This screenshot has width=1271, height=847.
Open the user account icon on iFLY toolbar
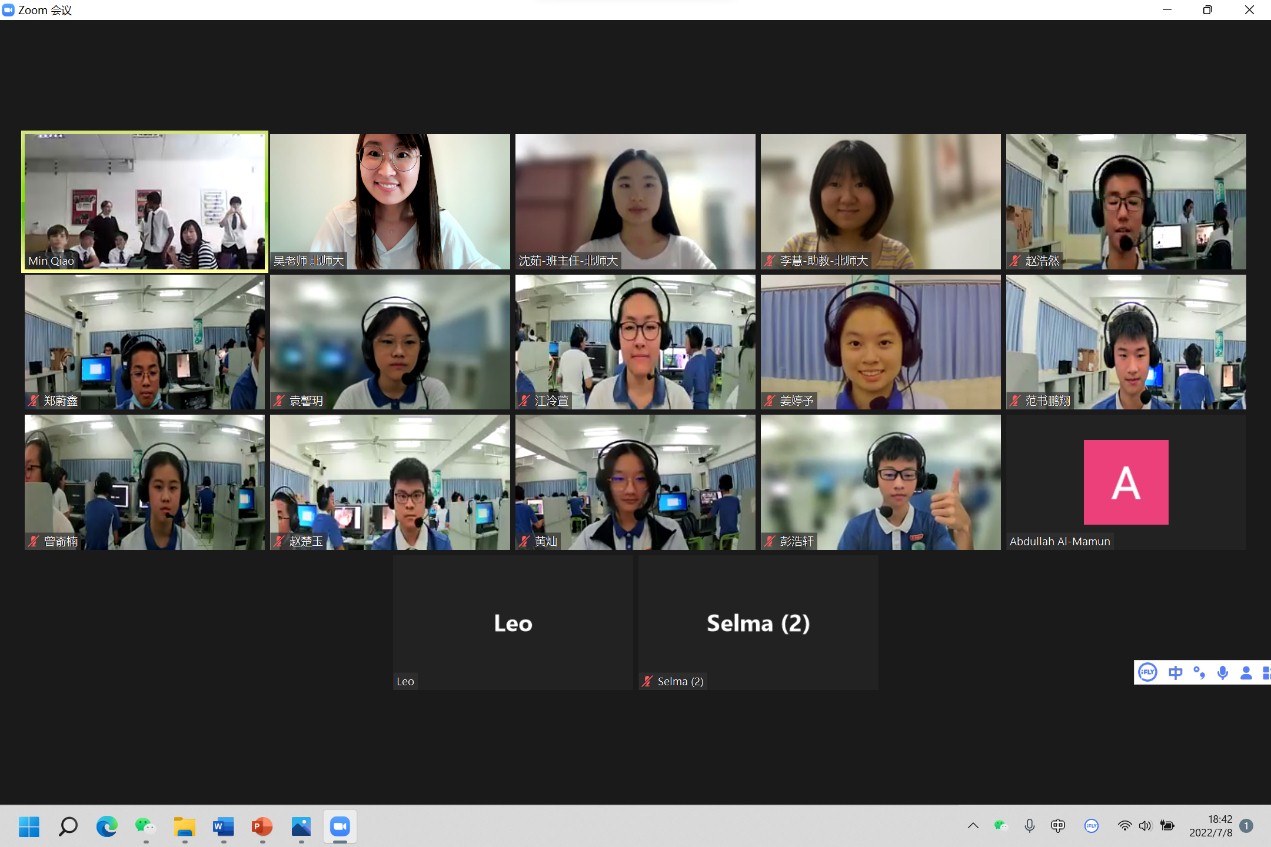pos(1246,673)
